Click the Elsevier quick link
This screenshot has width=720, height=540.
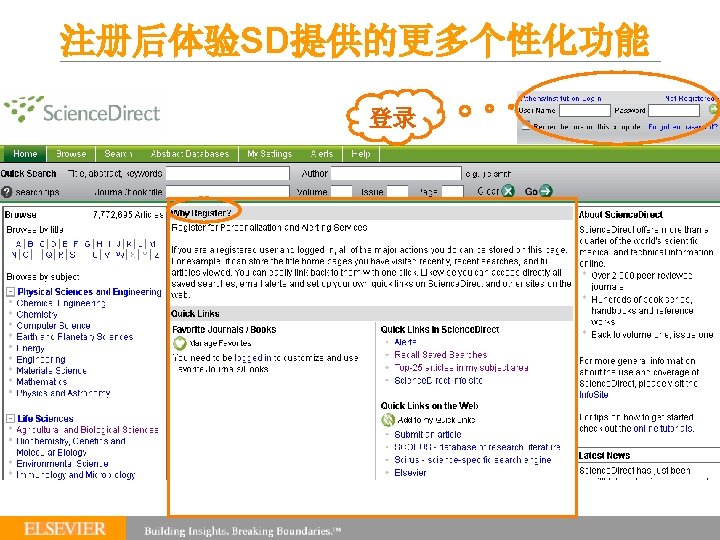click(410, 472)
